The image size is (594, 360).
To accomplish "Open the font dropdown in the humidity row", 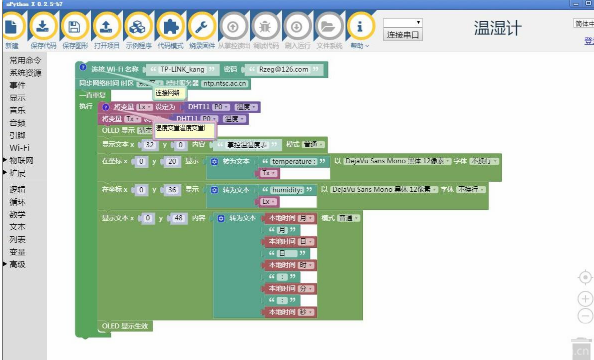I will [384, 189].
